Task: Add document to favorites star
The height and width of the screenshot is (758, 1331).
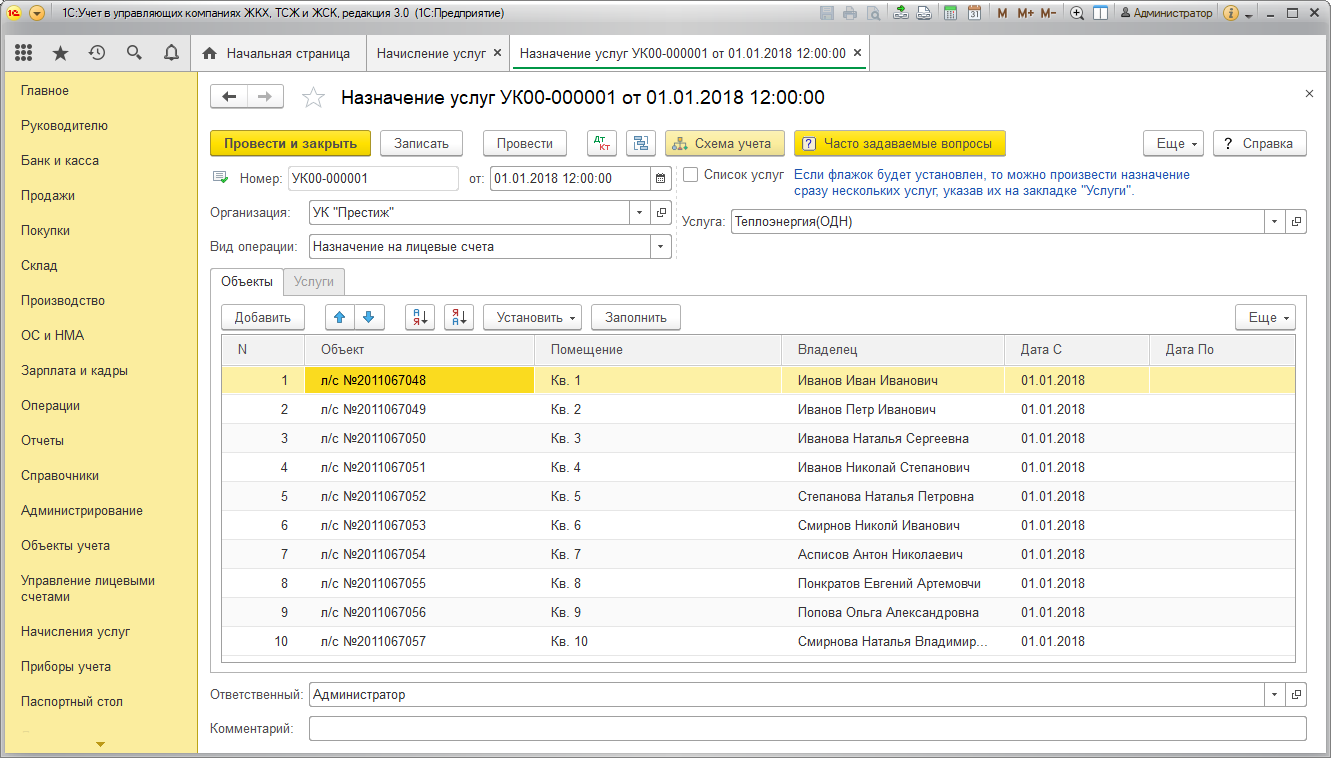Action: coord(313,97)
